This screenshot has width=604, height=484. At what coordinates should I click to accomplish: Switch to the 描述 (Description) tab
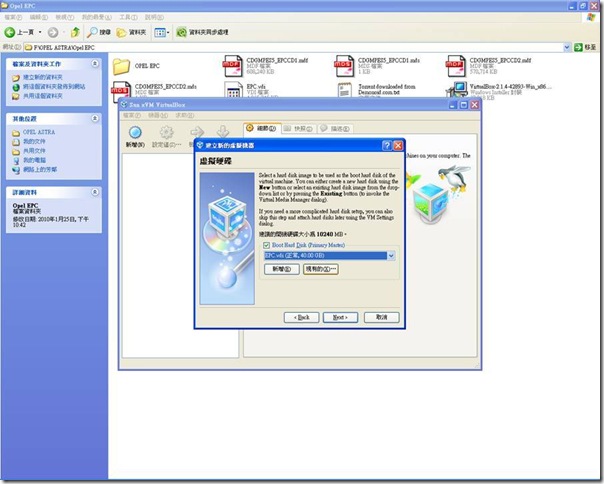[x=335, y=128]
